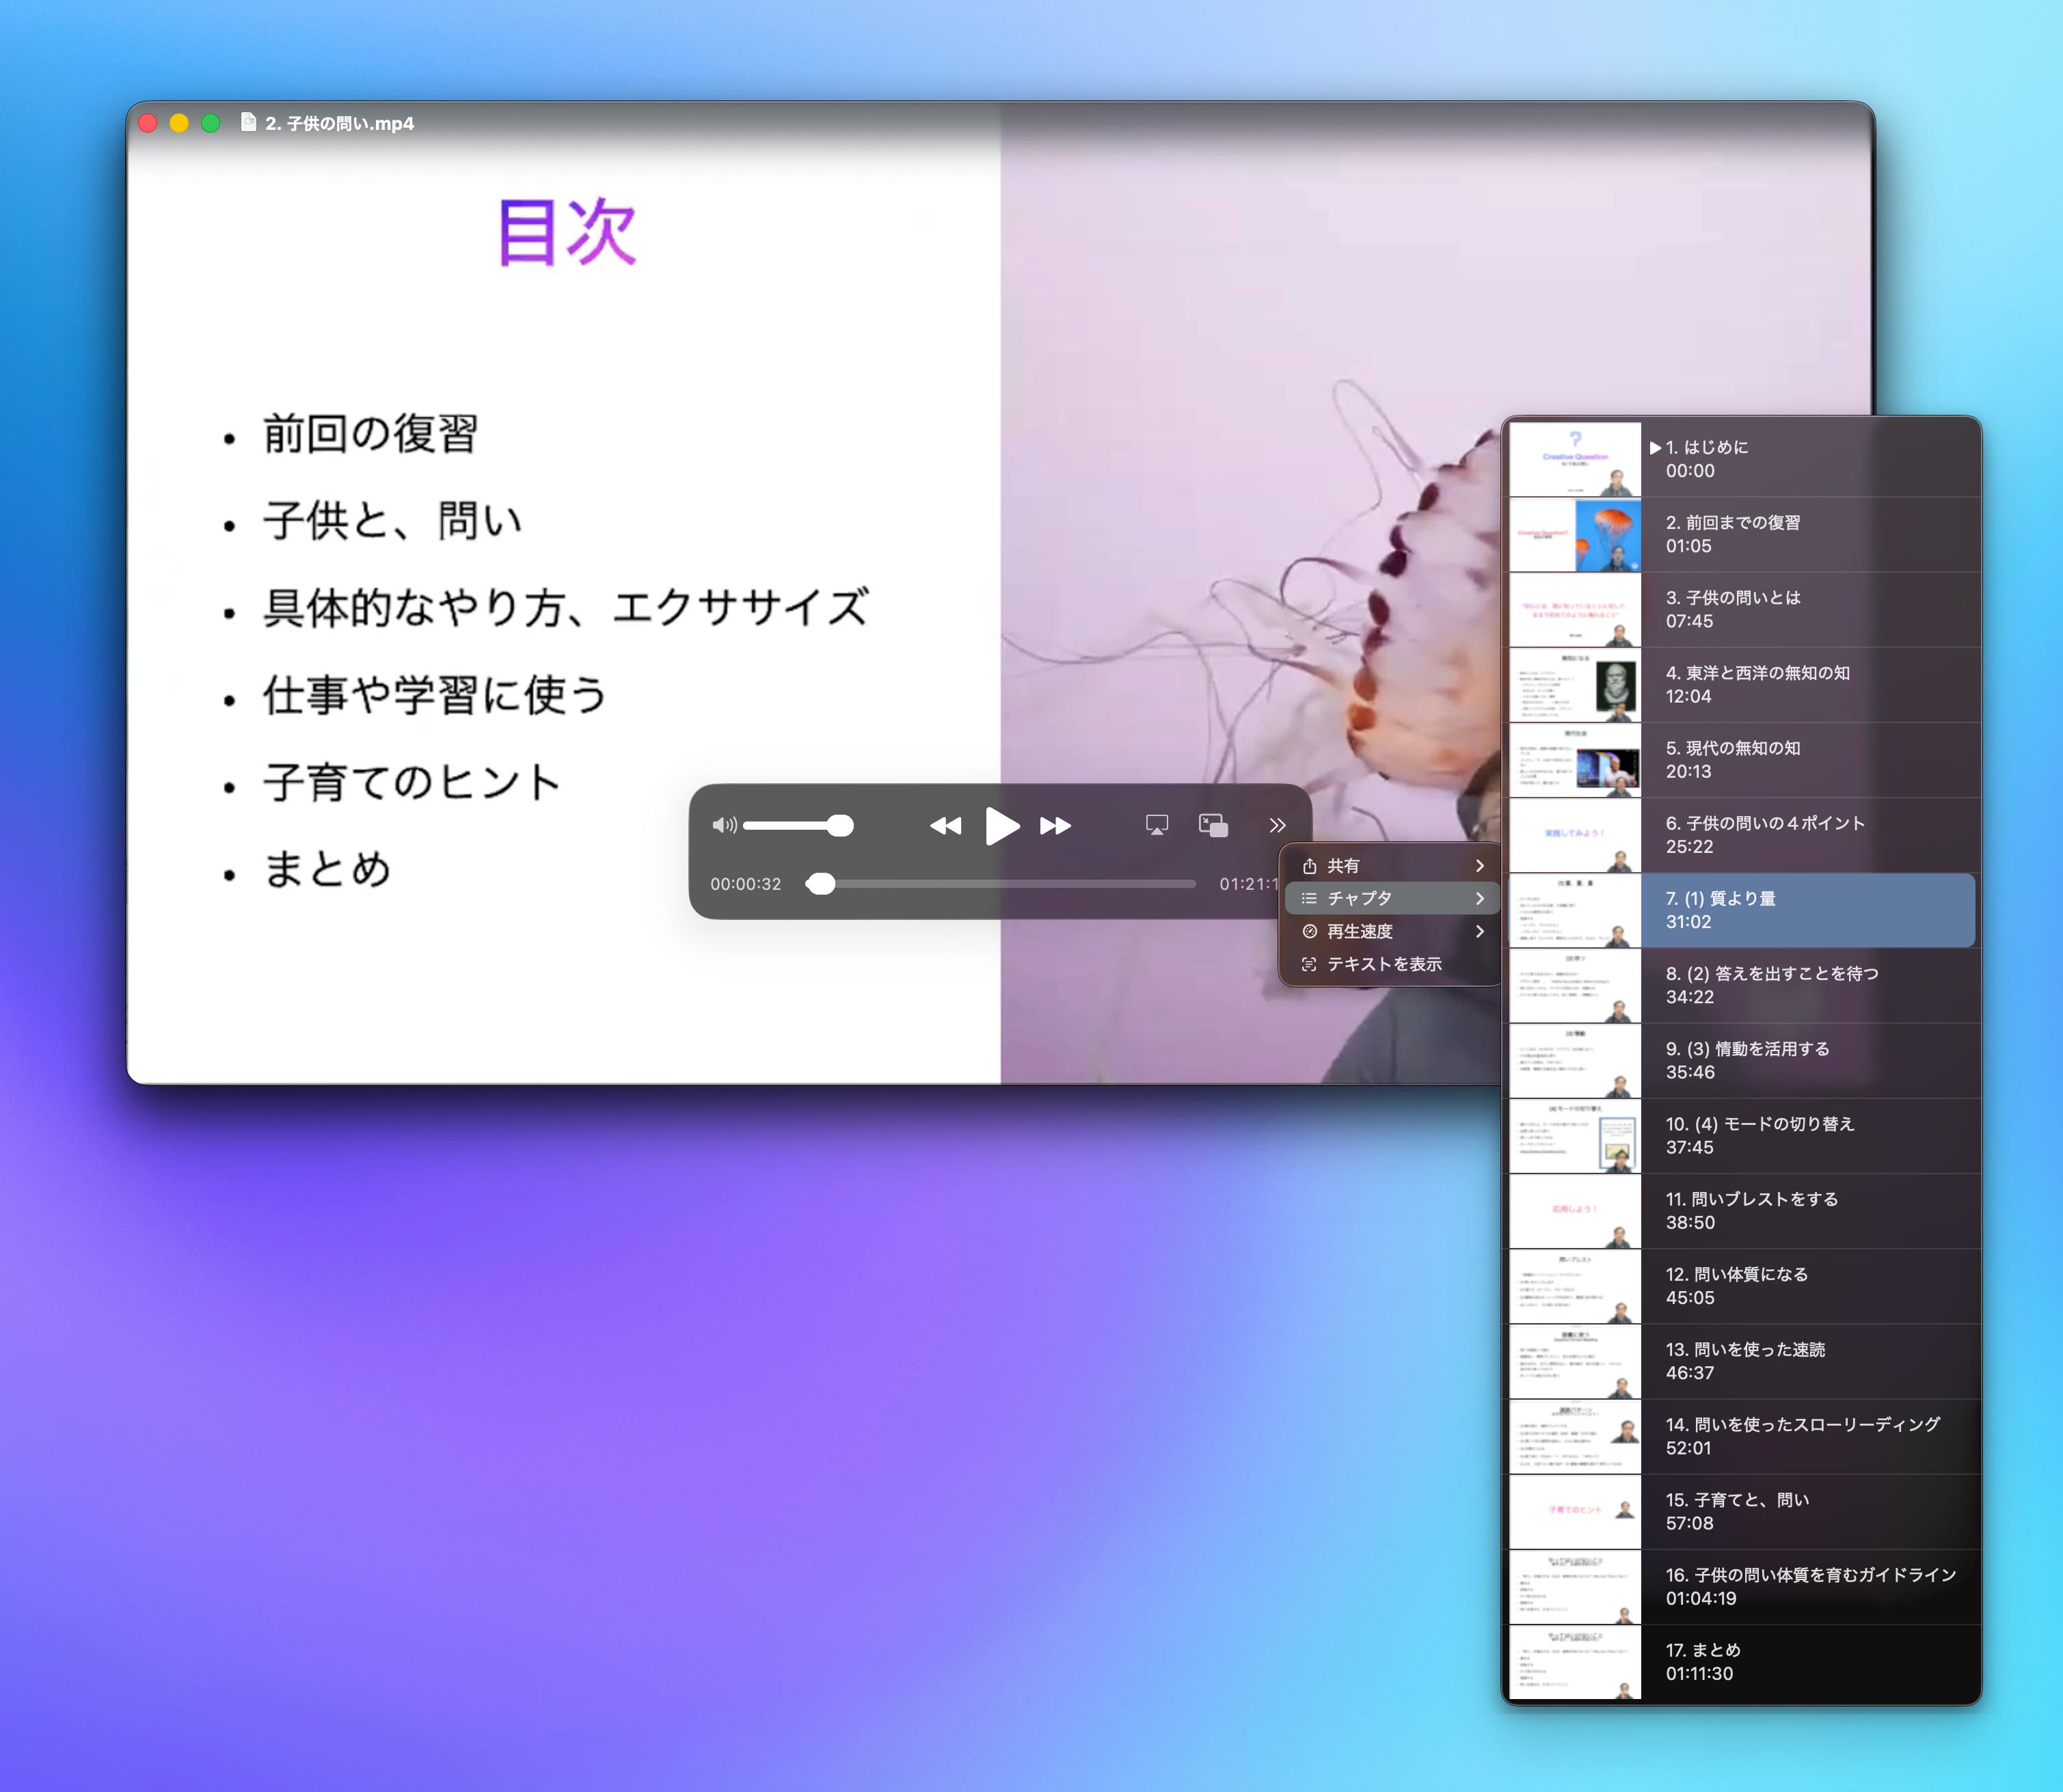This screenshot has height=1792, width=2063.
Task: Click the playback timeline scrubber handle
Action: (821, 884)
